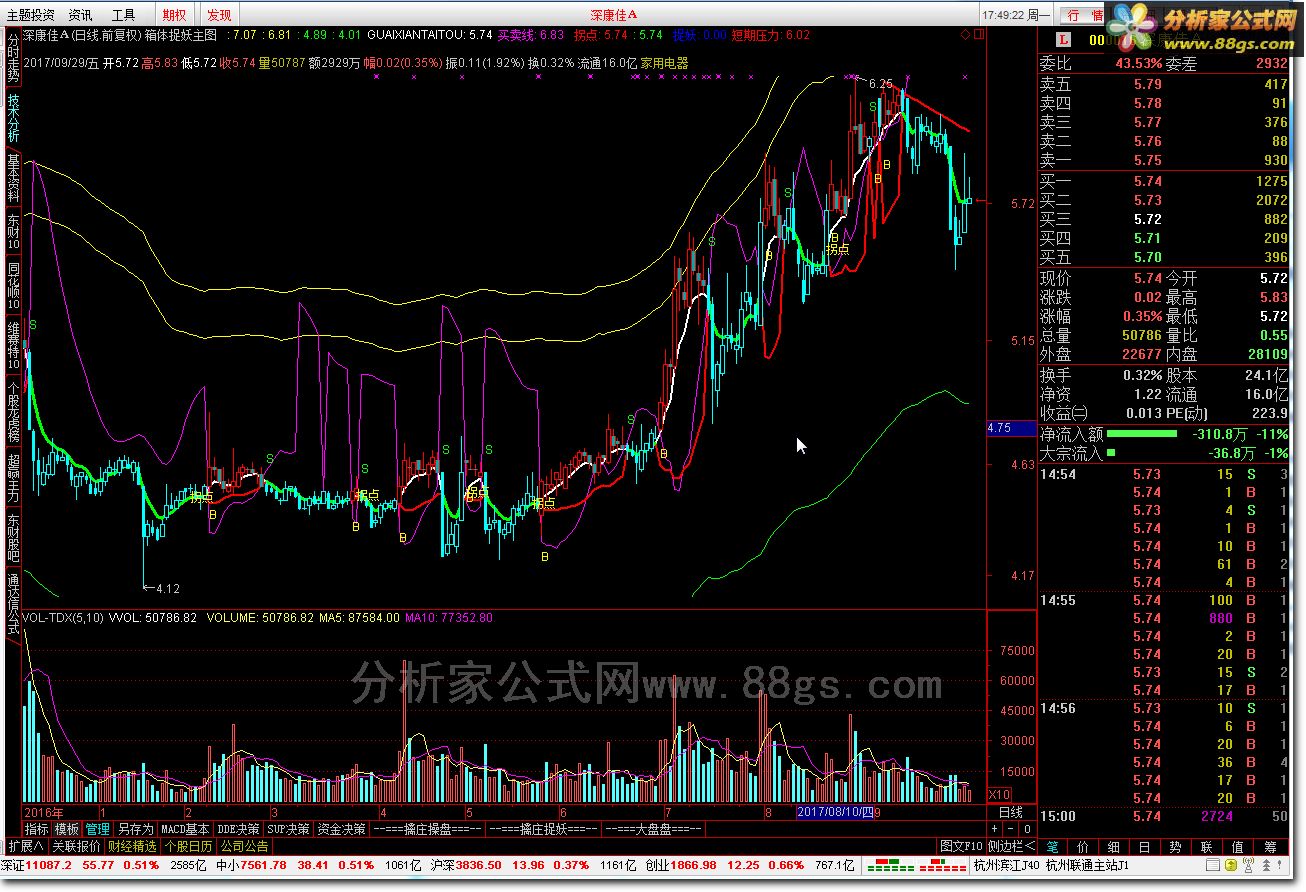Select the 维赛特10 side tab
1306x892 pixels.
click(x=13, y=345)
